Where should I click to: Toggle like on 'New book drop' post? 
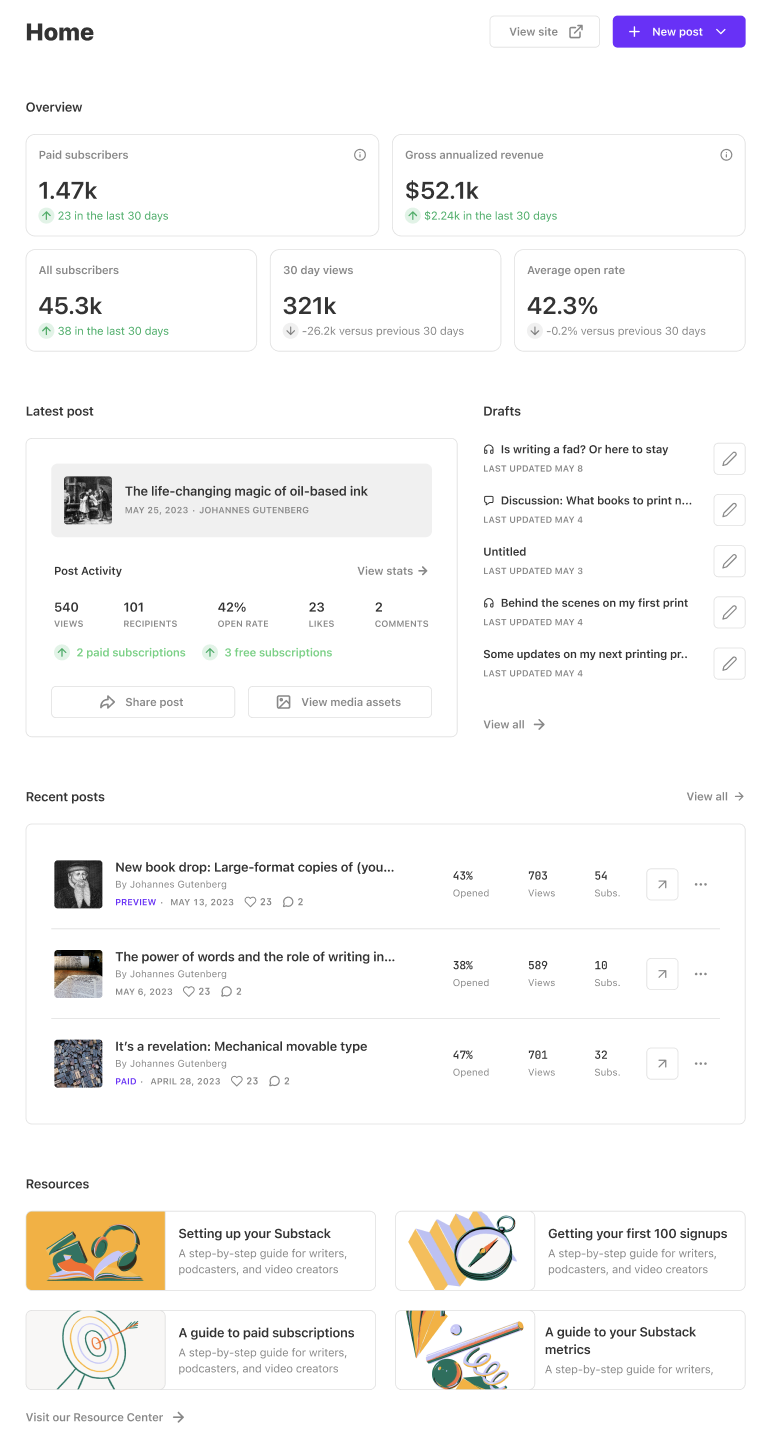coord(249,901)
